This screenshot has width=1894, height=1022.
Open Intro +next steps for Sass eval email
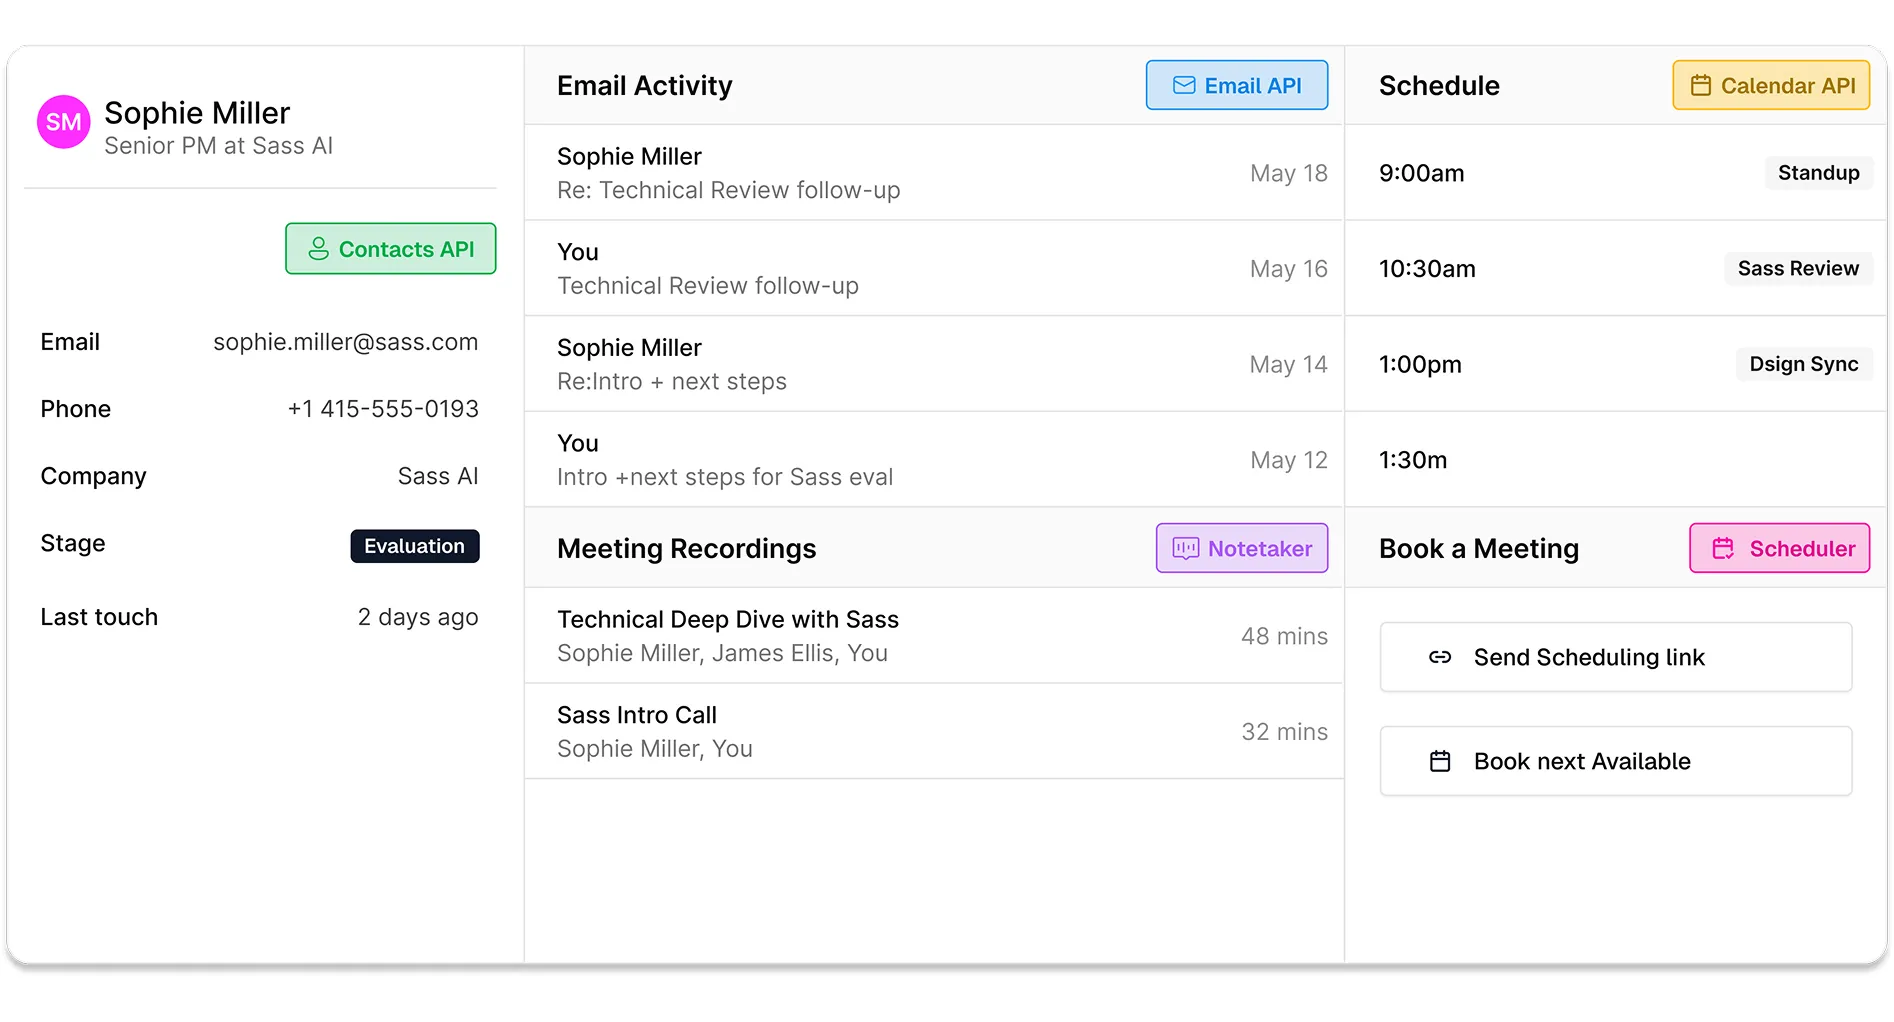(x=934, y=460)
